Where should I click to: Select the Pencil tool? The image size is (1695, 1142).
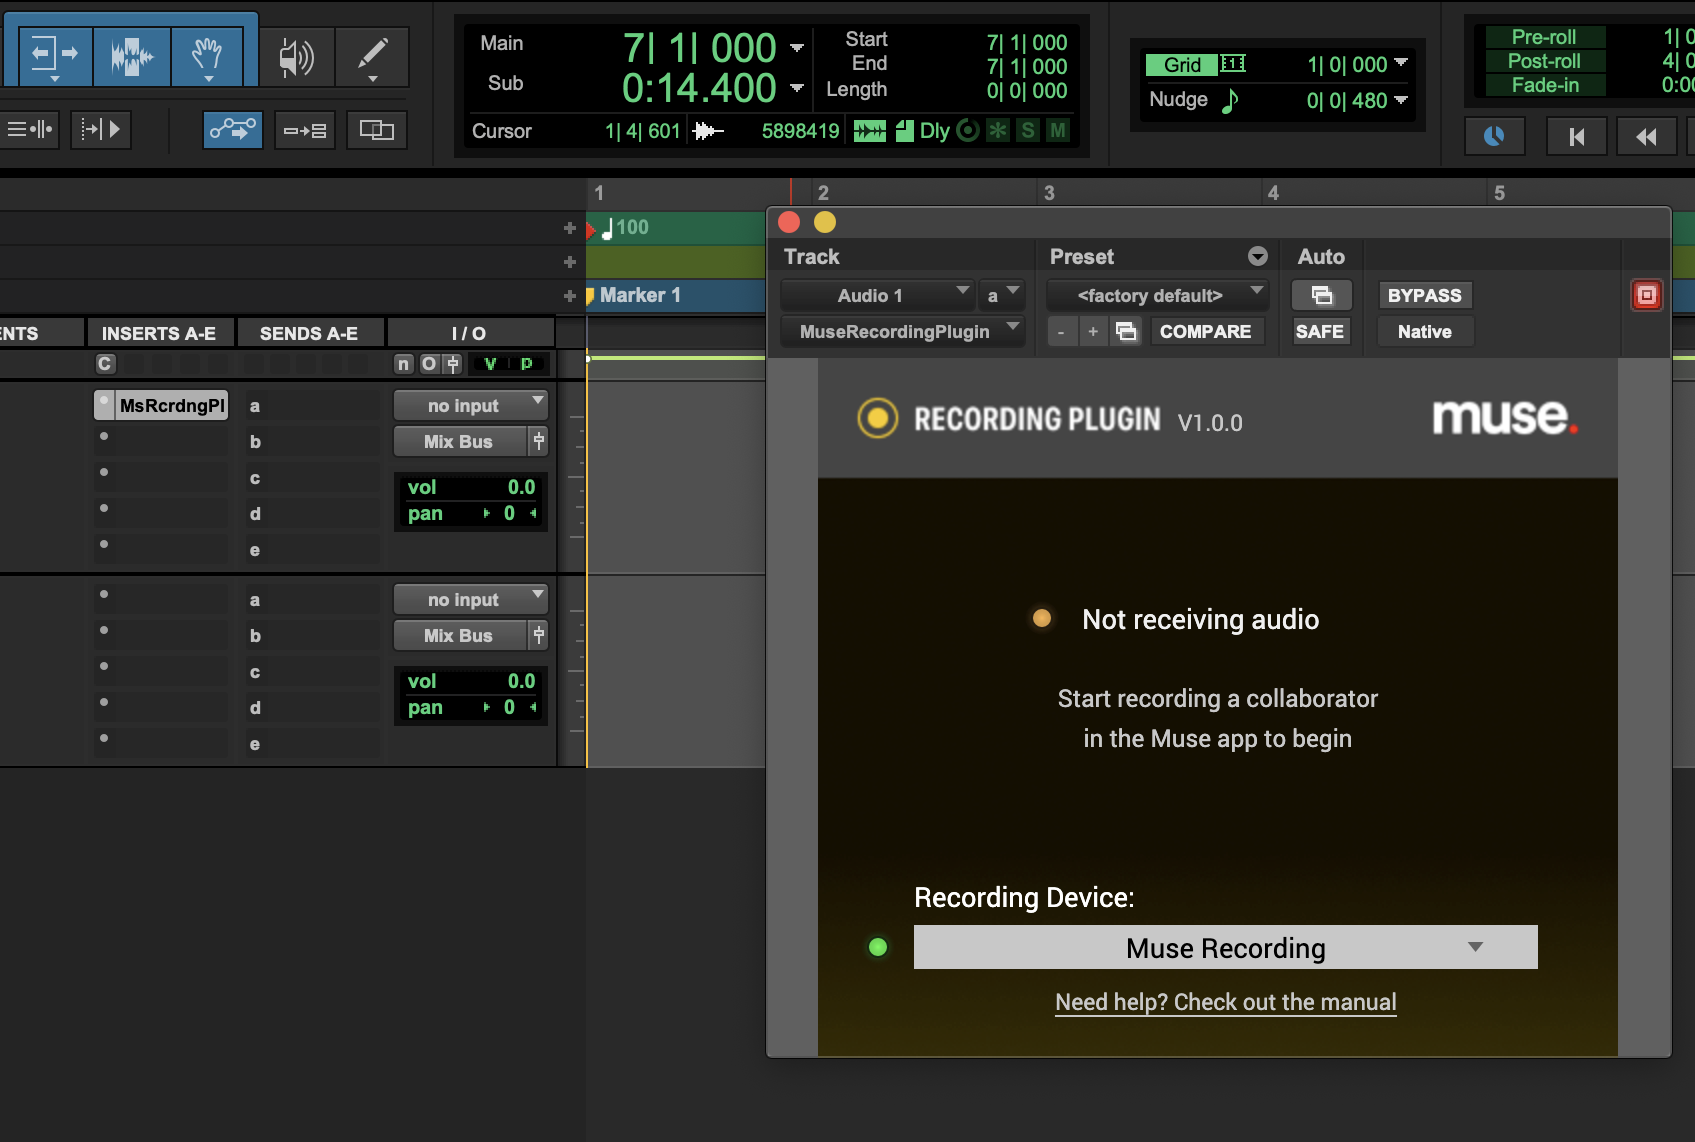tap(372, 58)
